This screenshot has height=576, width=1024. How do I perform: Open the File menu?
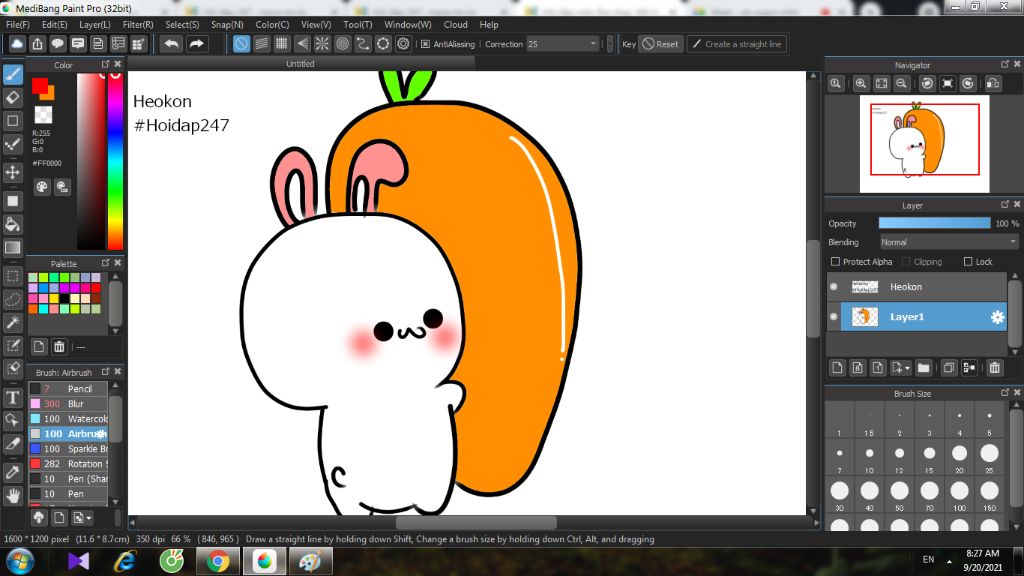[x=18, y=25]
